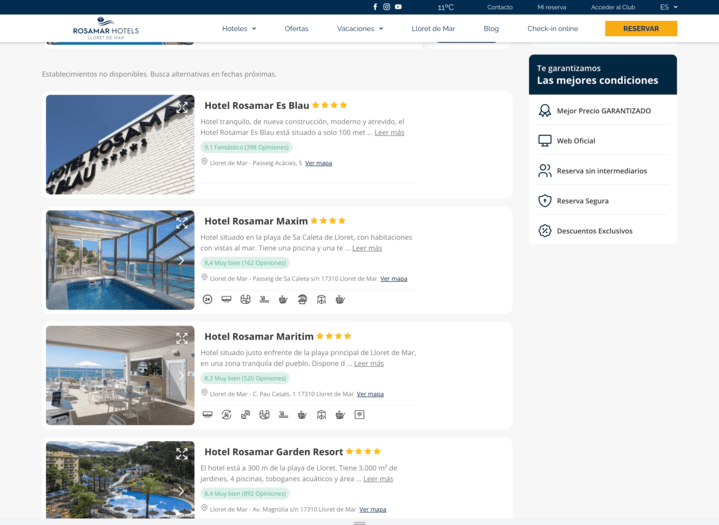Image resolution: width=719 pixels, height=525 pixels.
Task: Click the Reserva sin intermediarios people icon
Action: [x=545, y=171]
